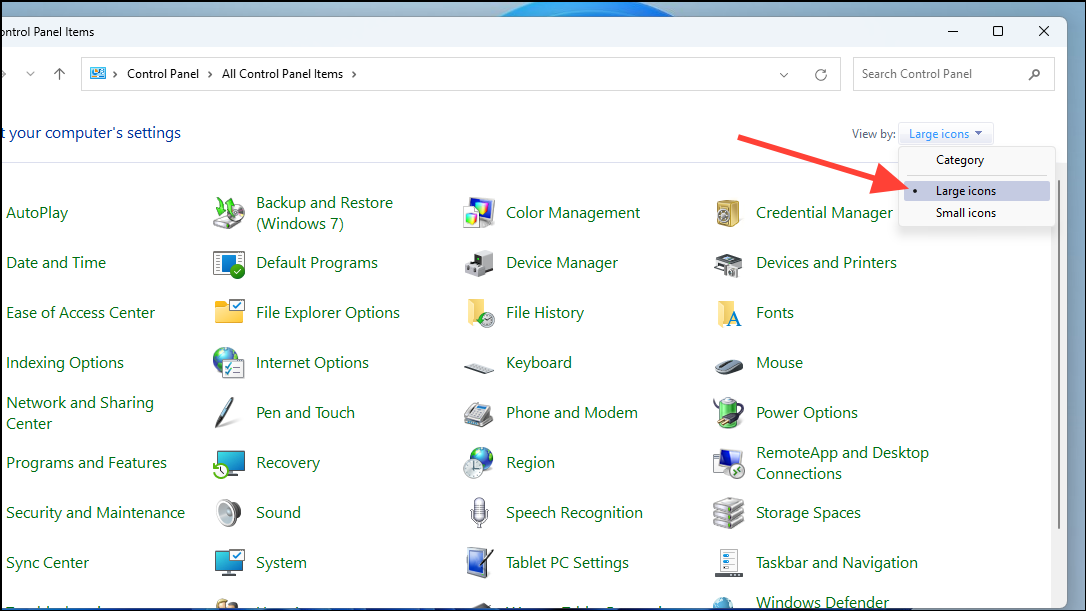Open the Sound speaker icon
The width and height of the screenshot is (1086, 611).
228,513
